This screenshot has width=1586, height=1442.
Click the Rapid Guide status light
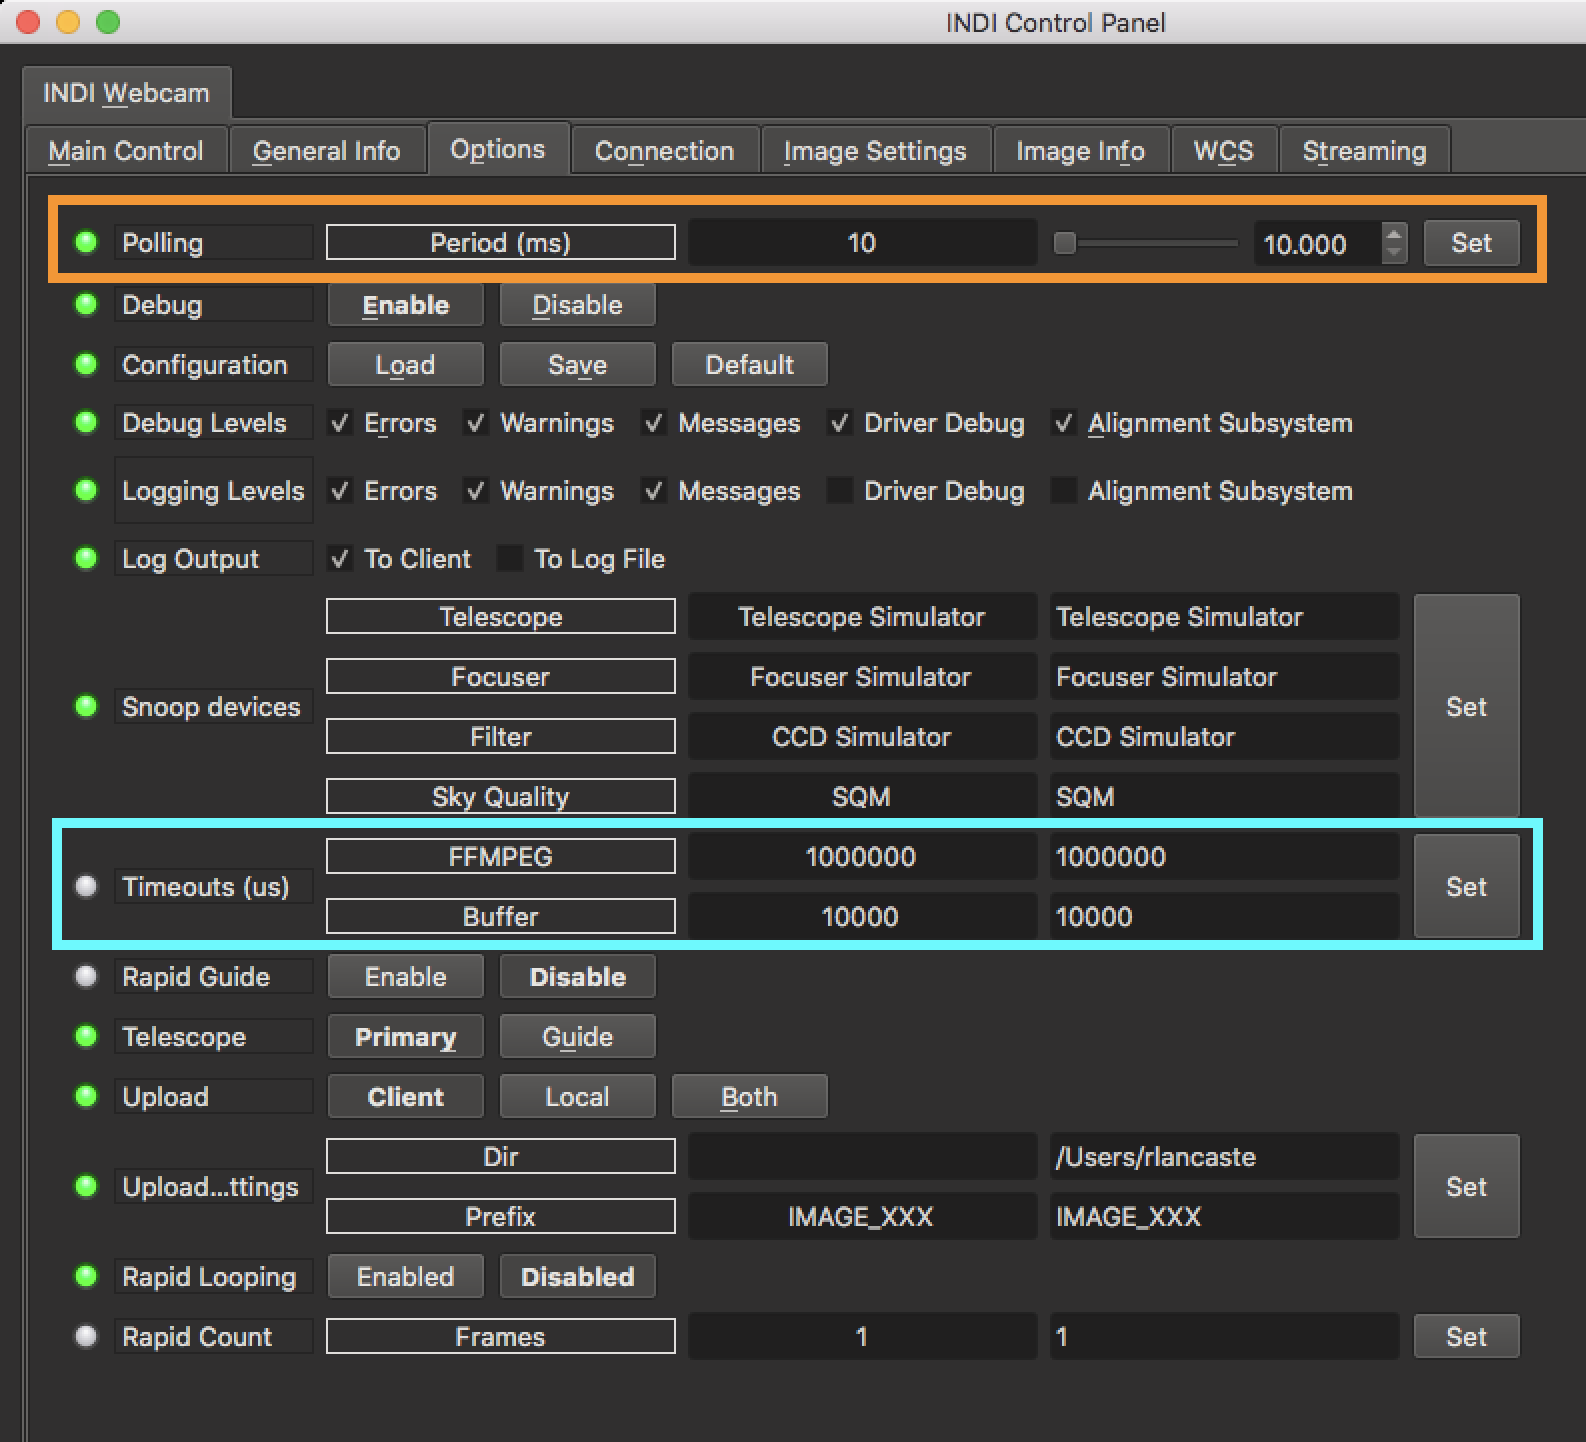[x=86, y=976]
